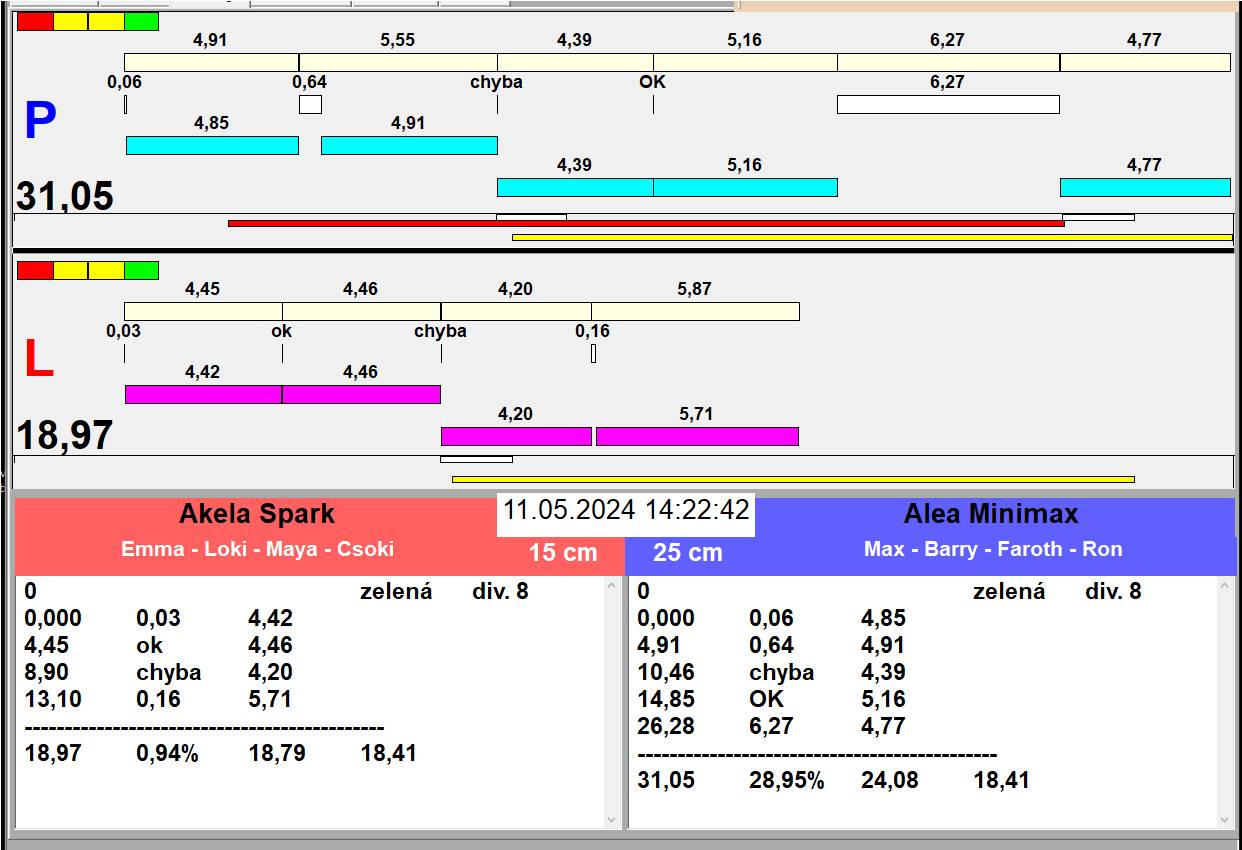Click the Akela Spark team header
The height and width of the screenshot is (850, 1242).
[257, 514]
